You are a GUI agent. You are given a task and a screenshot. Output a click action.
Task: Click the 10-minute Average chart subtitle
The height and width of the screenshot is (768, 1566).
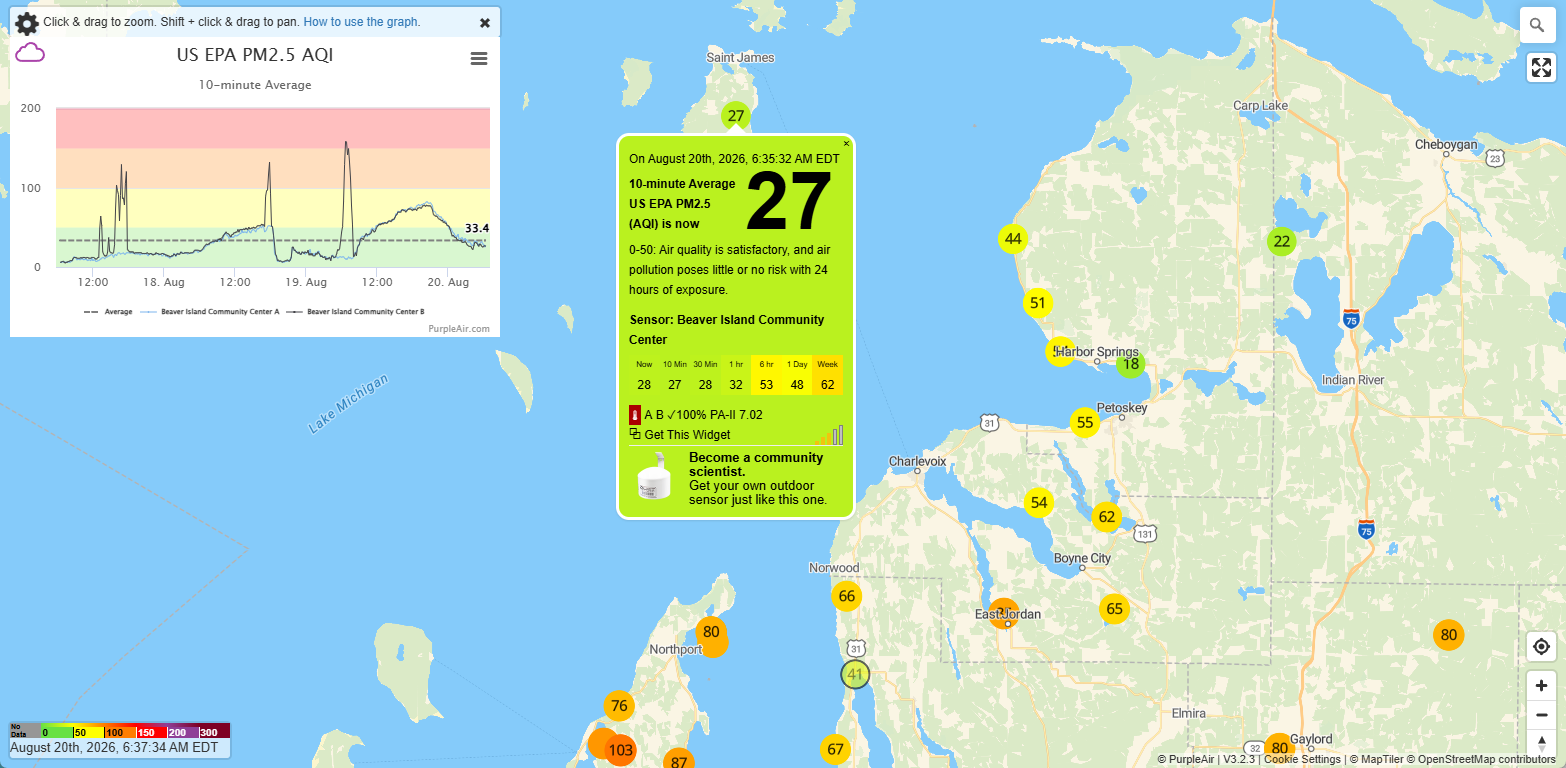coord(255,85)
